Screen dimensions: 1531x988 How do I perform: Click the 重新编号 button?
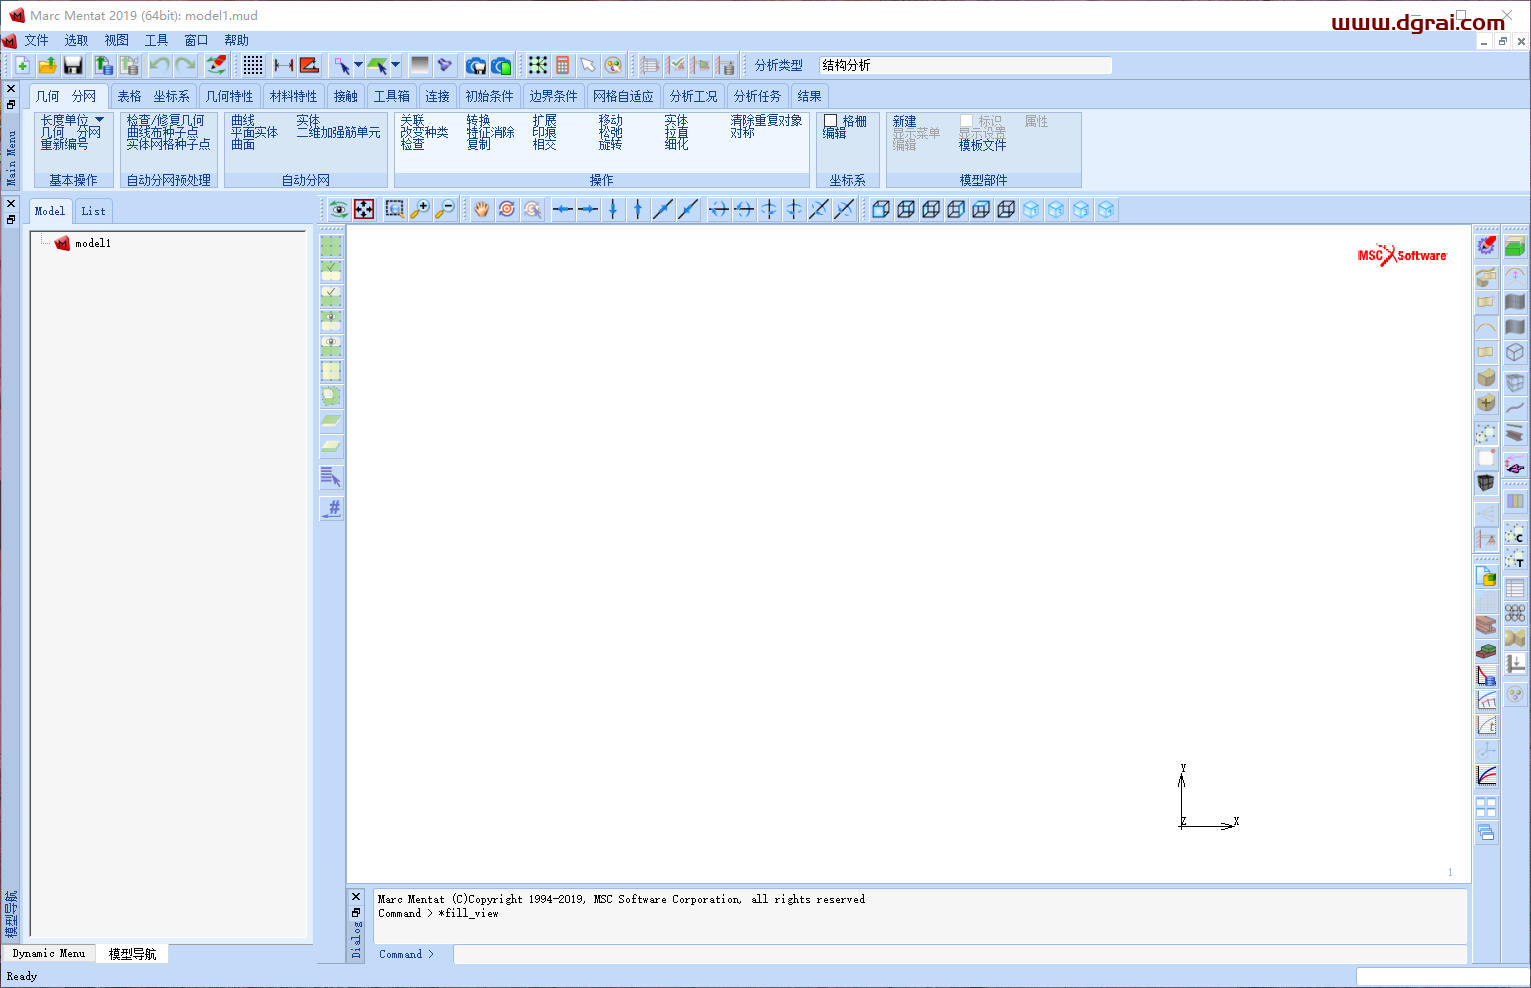click(x=64, y=144)
